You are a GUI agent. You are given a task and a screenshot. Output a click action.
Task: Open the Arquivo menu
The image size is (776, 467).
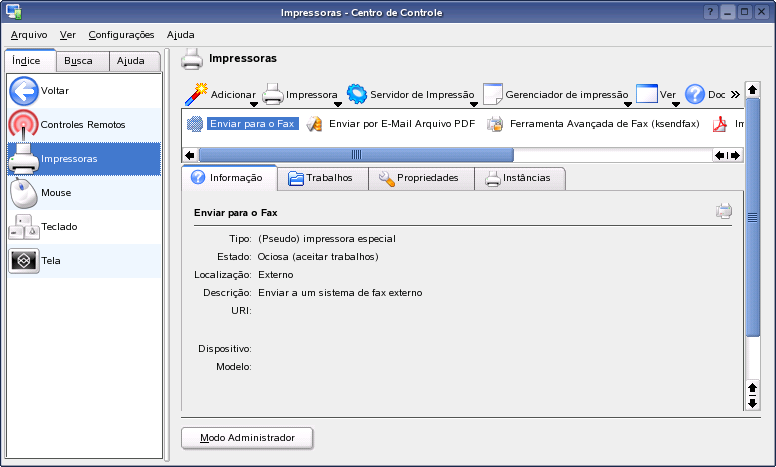(29, 35)
